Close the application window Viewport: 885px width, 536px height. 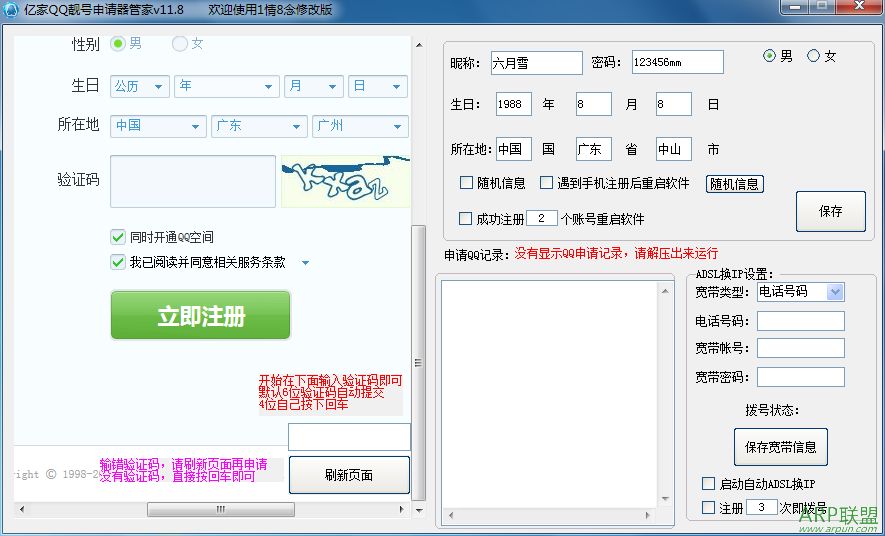[x=860, y=7]
